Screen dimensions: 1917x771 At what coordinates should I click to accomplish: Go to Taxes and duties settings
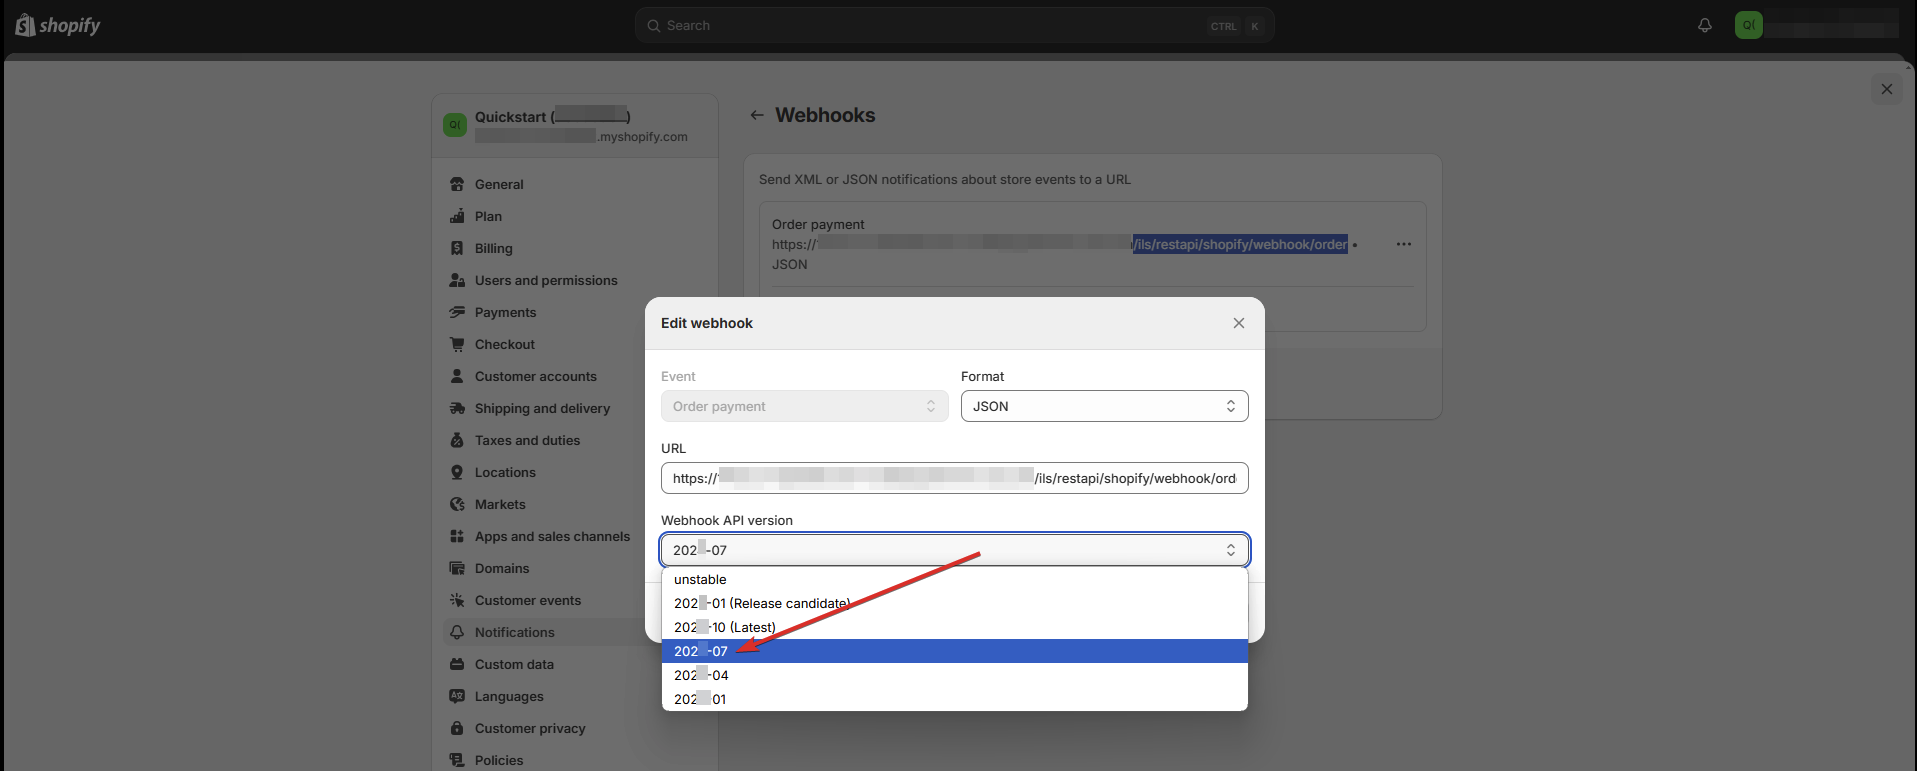(x=527, y=440)
